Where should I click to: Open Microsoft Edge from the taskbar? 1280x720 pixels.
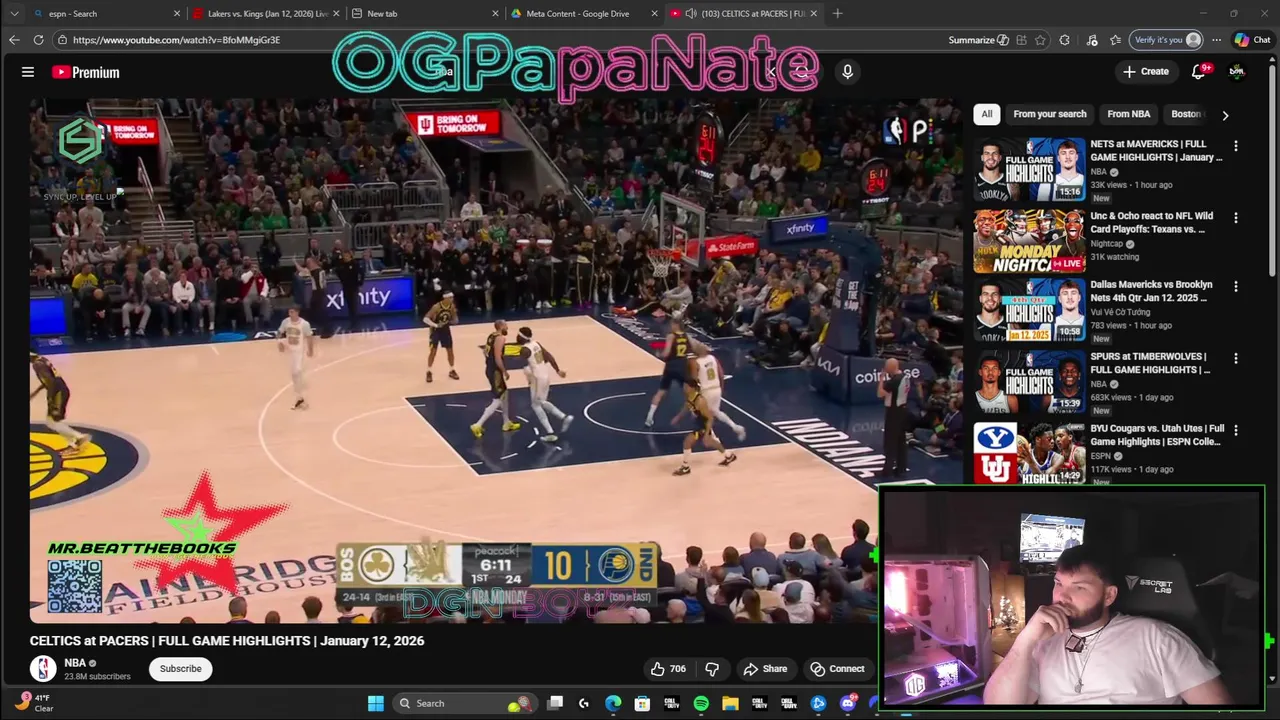click(613, 703)
